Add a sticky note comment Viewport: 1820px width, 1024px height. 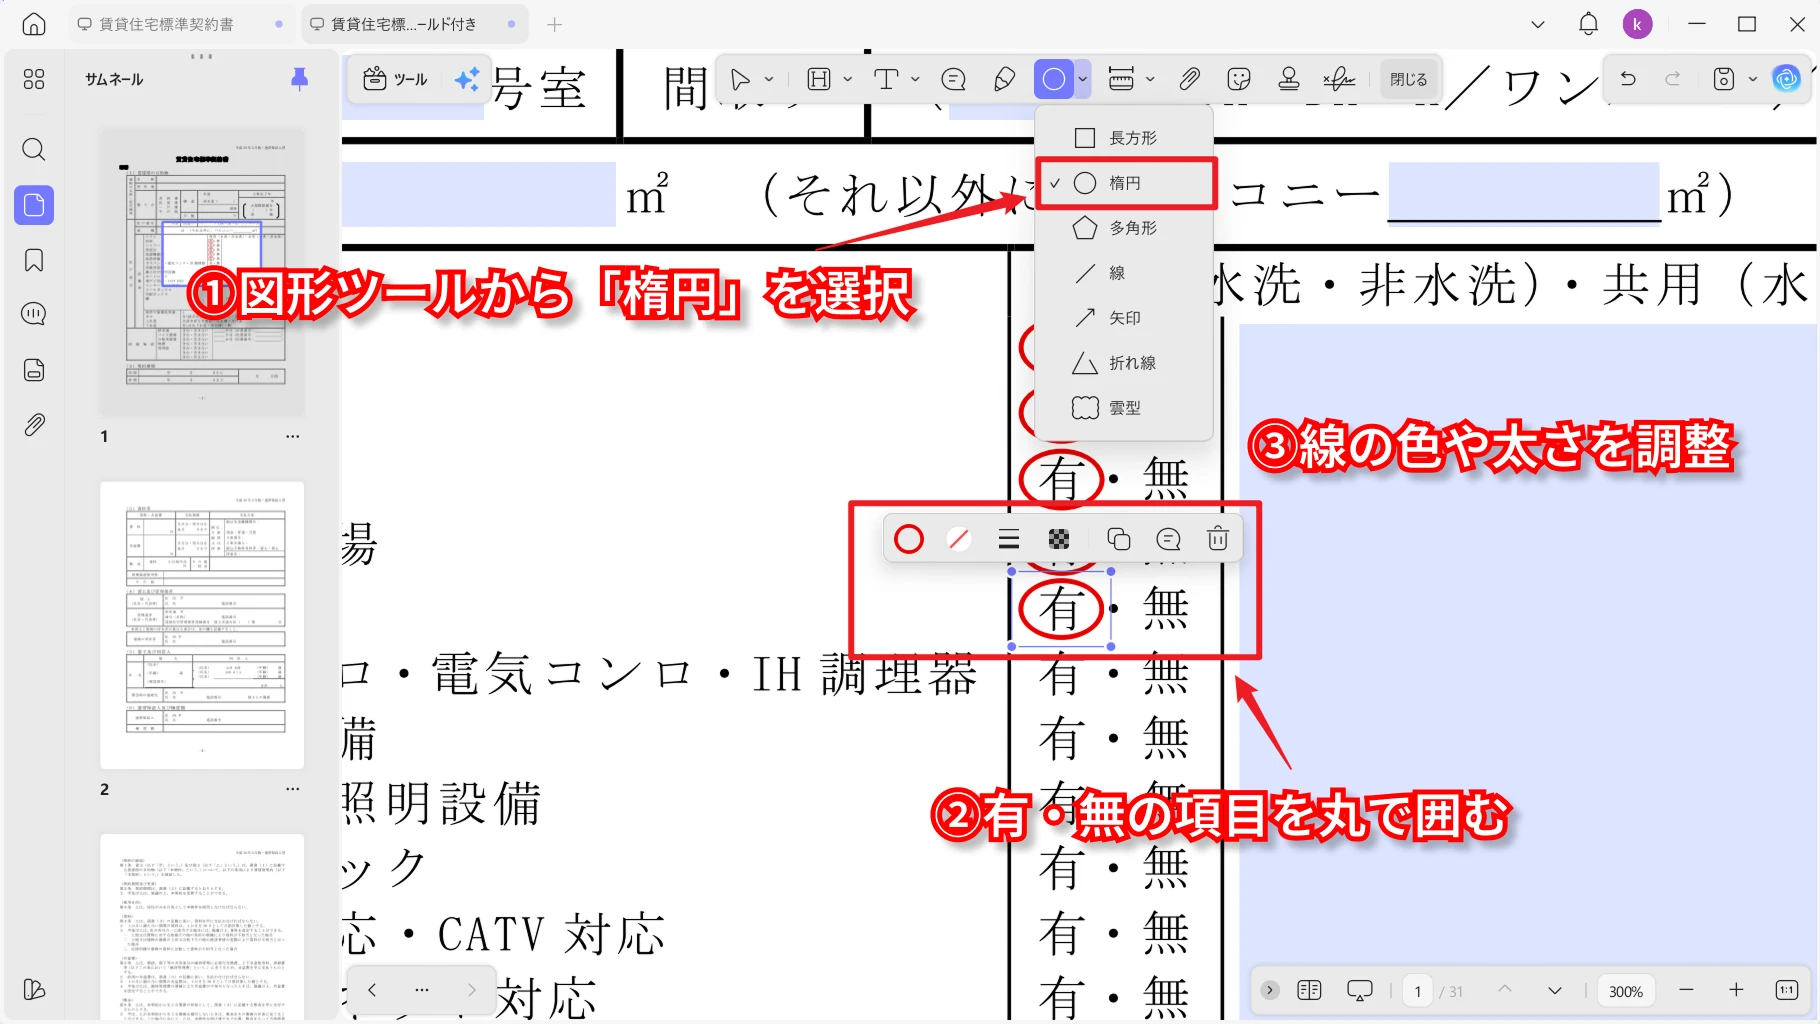pyautogui.click(x=954, y=79)
